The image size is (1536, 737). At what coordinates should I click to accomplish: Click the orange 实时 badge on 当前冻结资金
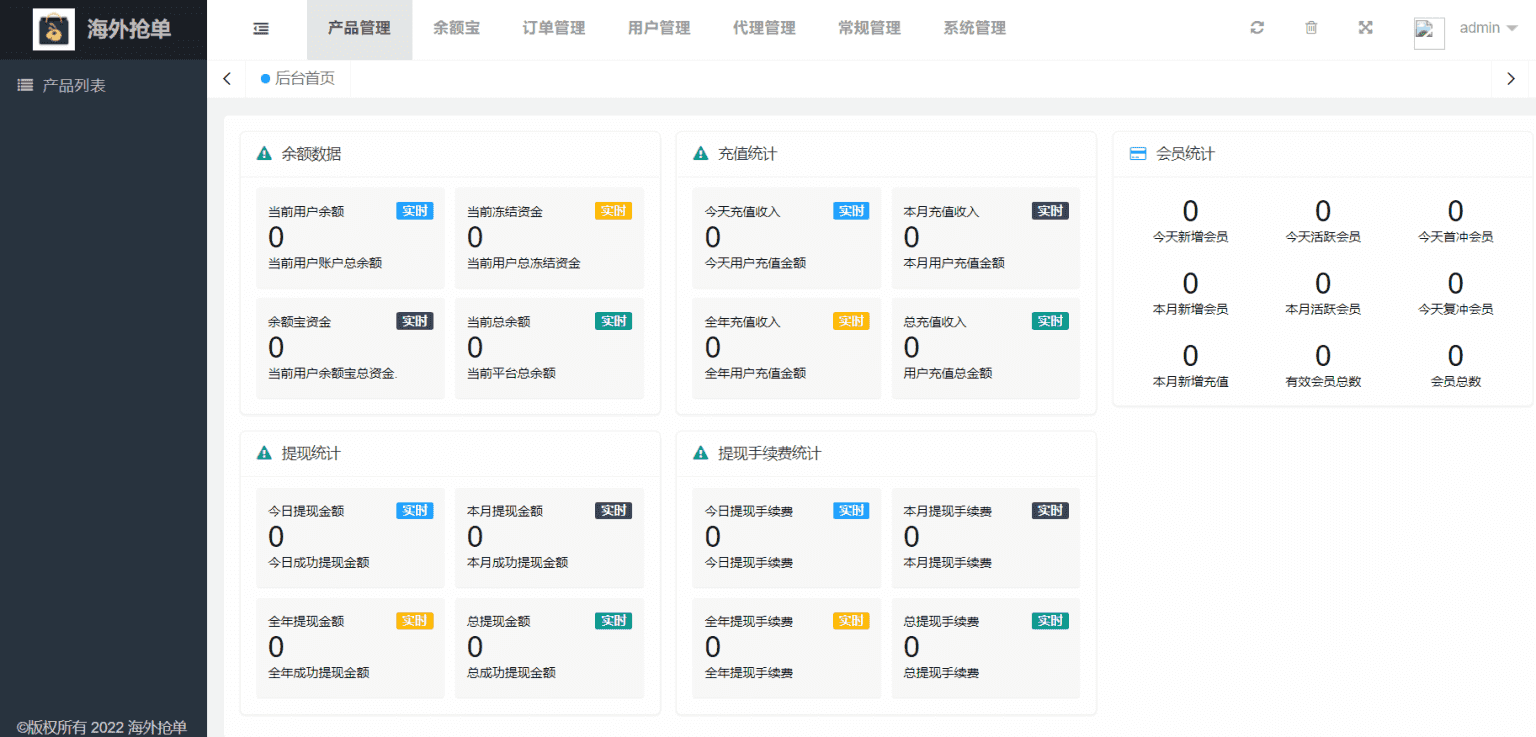tap(613, 211)
